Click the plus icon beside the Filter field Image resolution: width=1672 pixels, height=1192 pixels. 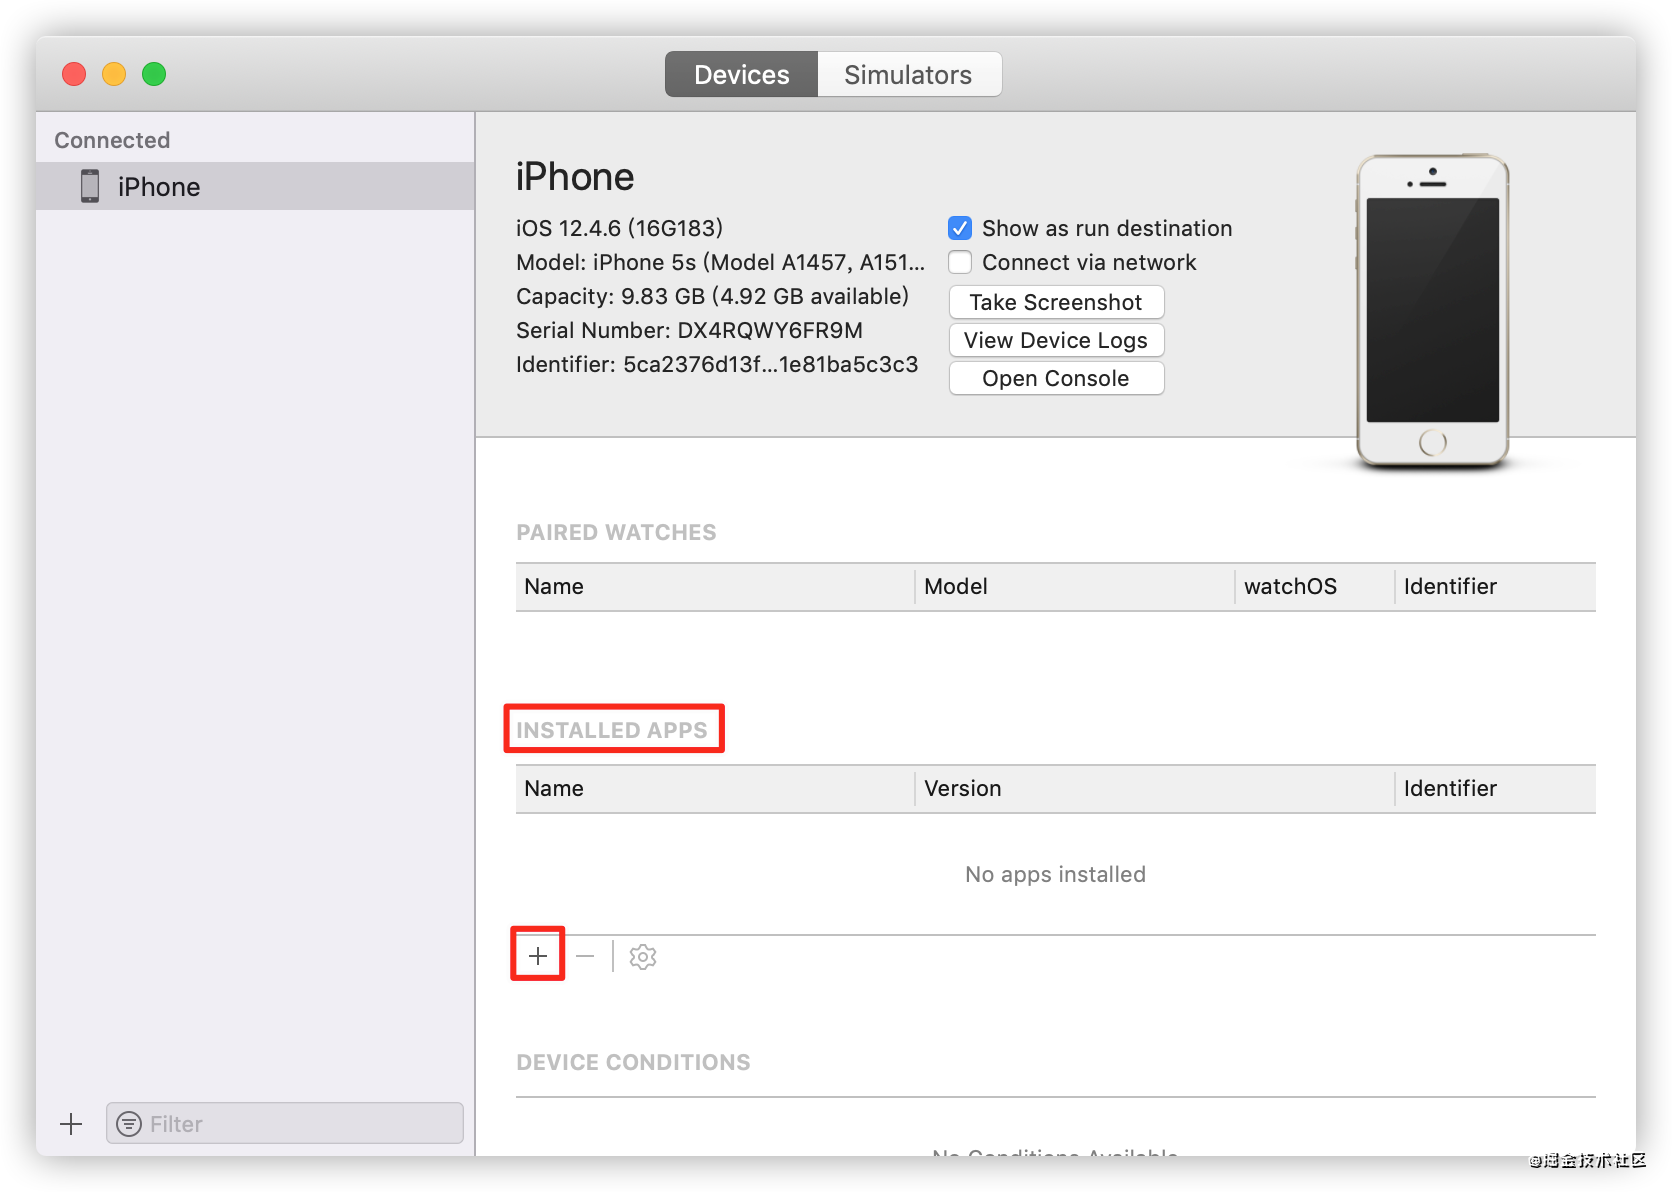(71, 1124)
